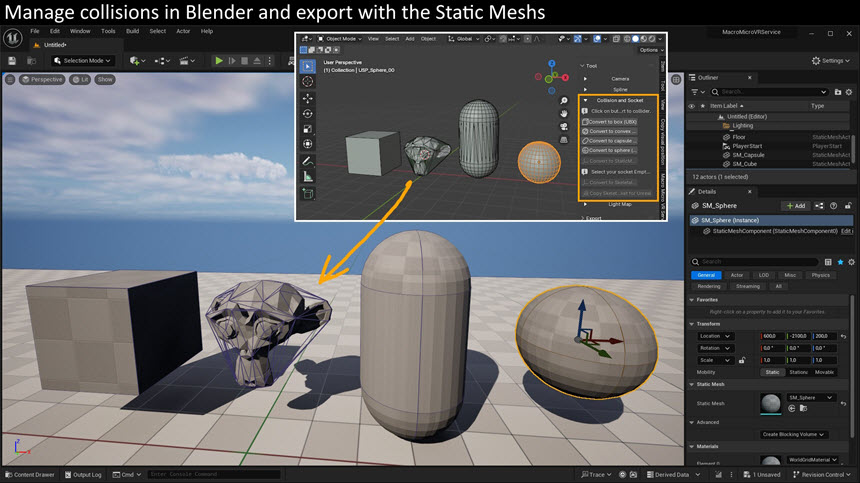
Task: Open the play options three-dot menu
Action: [269, 61]
